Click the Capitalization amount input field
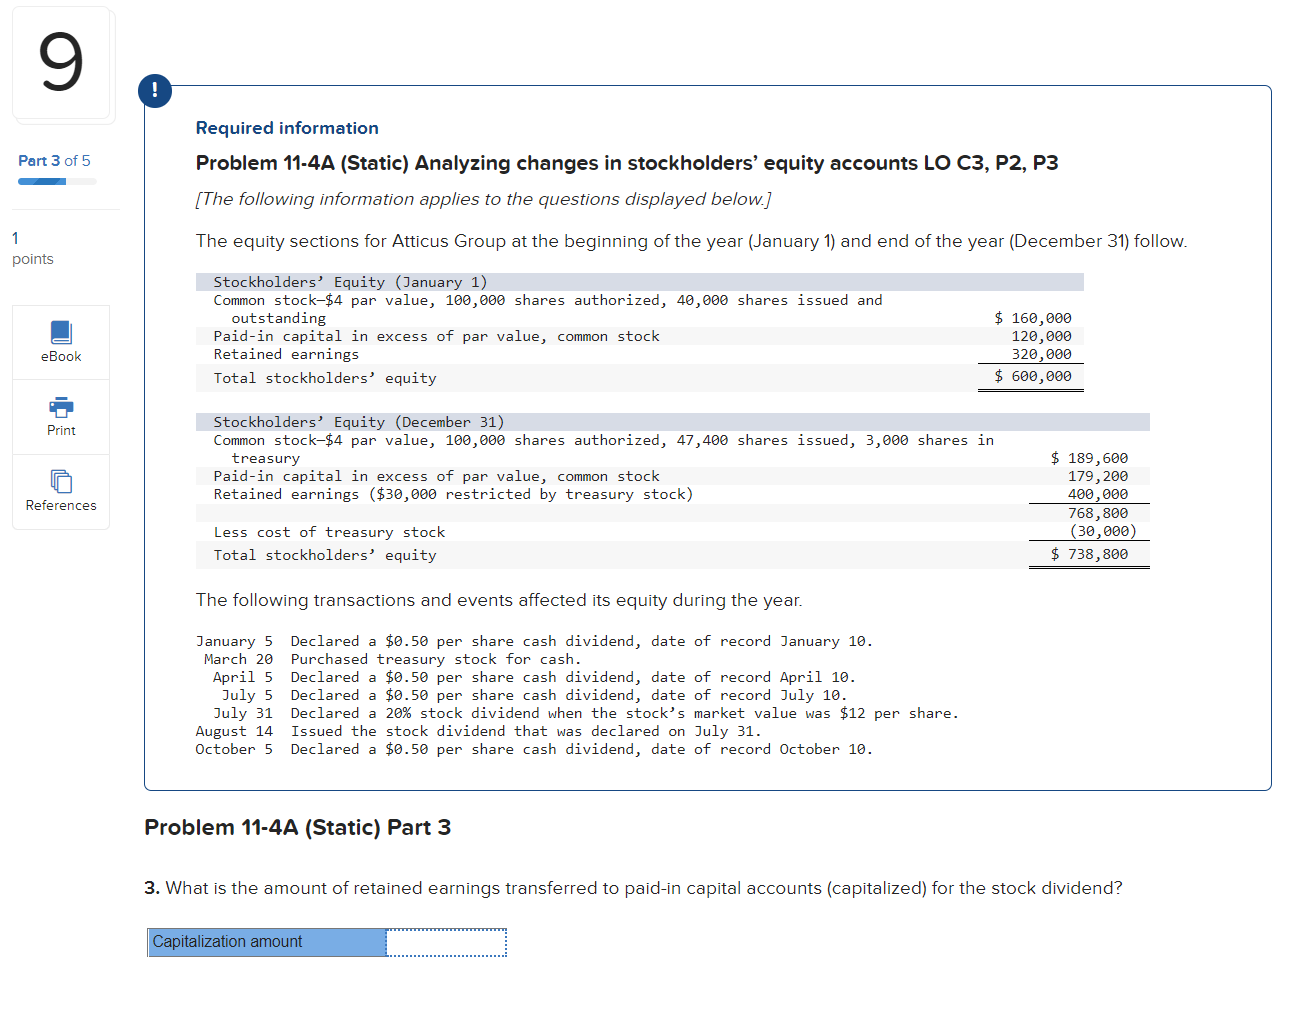The width and height of the screenshot is (1306, 1021). (446, 942)
